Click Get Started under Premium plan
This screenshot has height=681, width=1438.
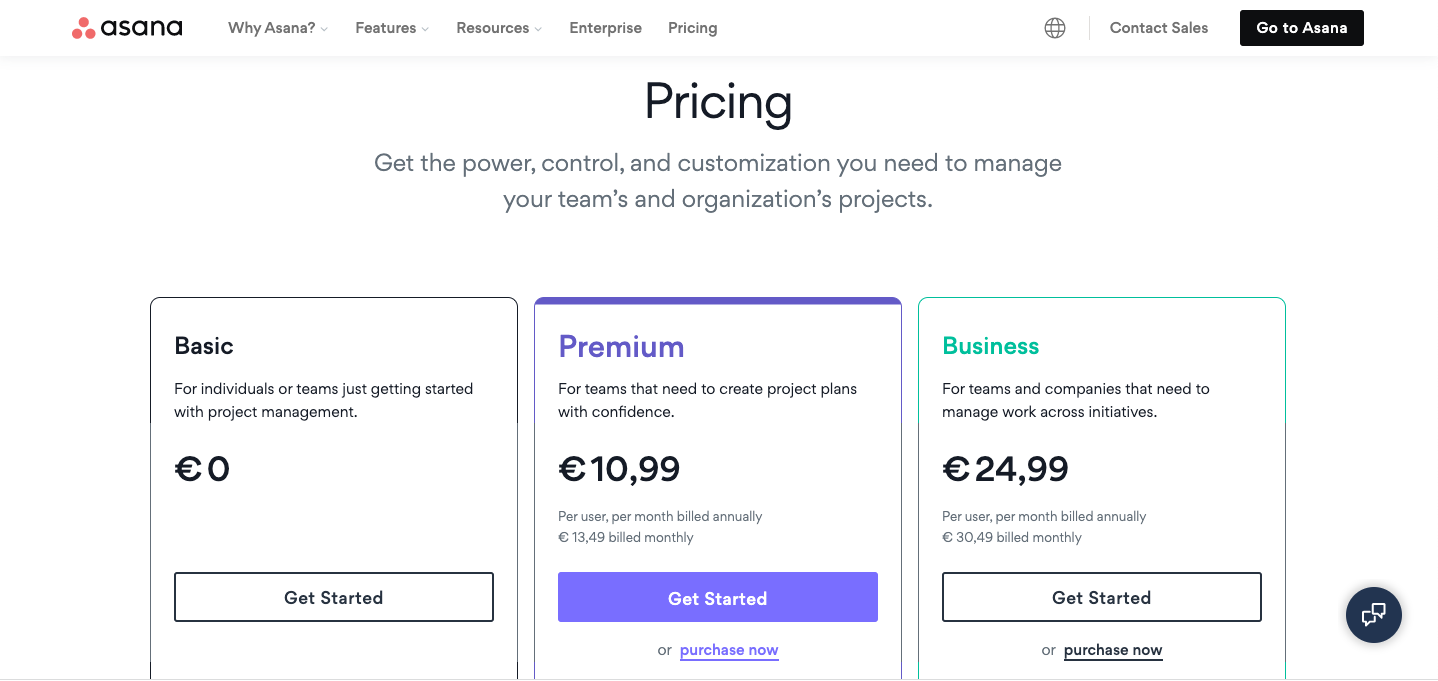click(718, 597)
